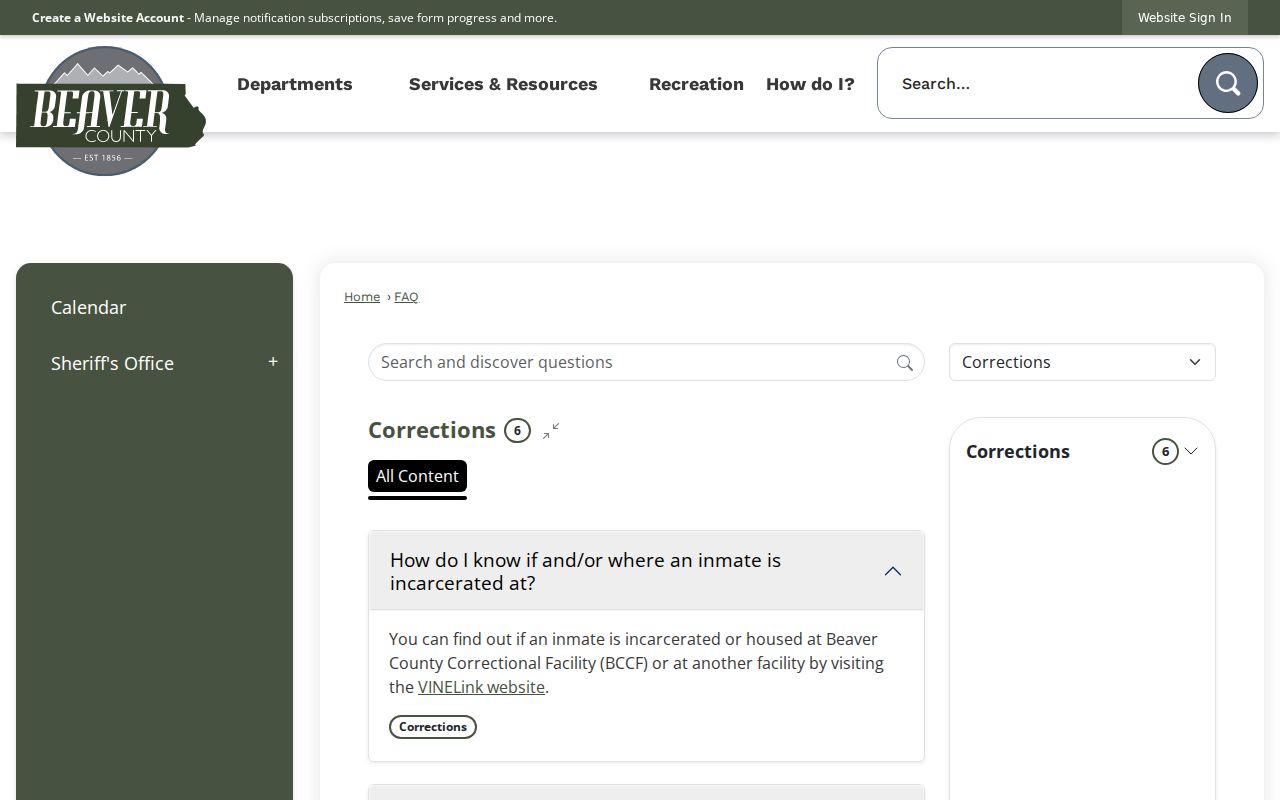Image resolution: width=1280 pixels, height=800 pixels.
Task: Go to Home breadcrumb link
Action: (x=362, y=297)
